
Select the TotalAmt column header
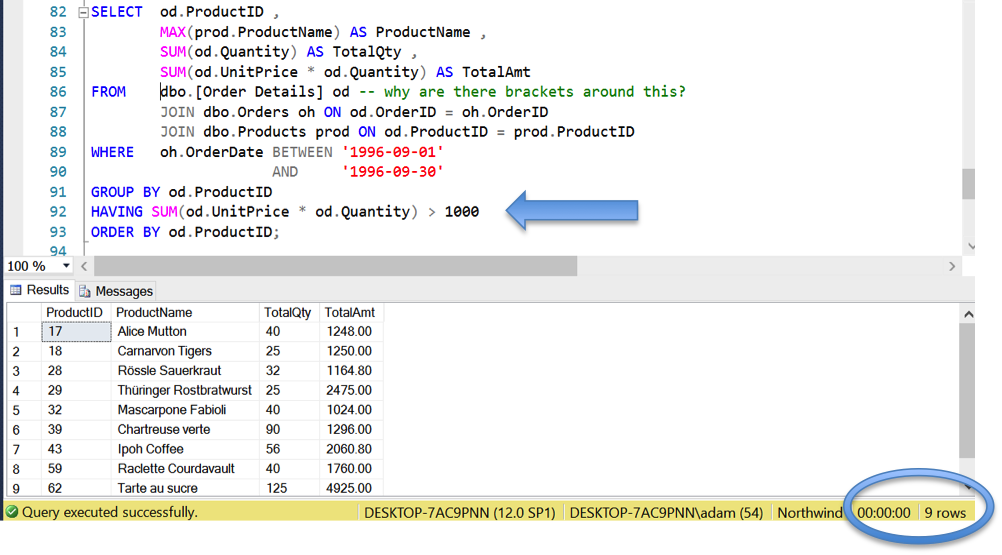click(x=350, y=312)
